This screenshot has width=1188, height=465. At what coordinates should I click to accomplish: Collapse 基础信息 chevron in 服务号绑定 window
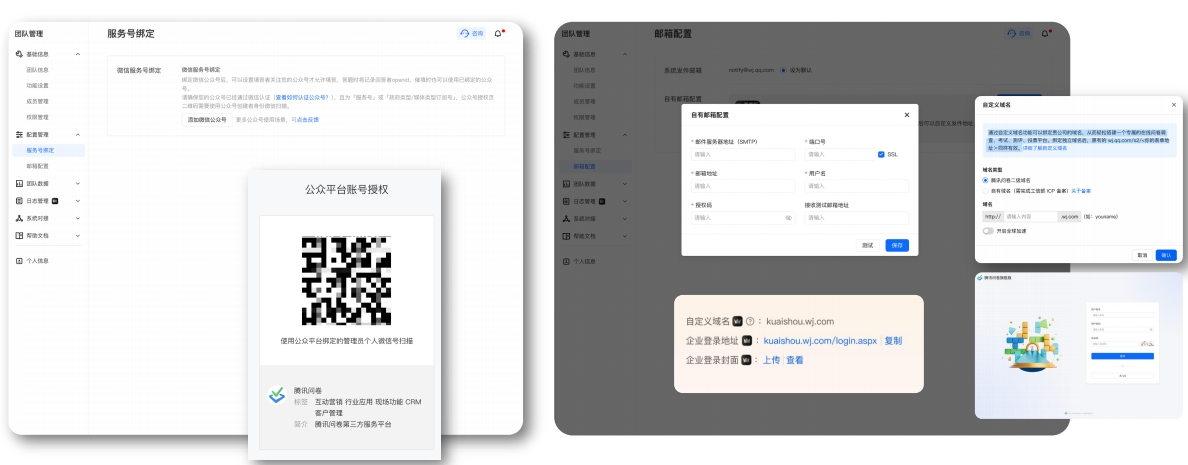[x=77, y=55]
